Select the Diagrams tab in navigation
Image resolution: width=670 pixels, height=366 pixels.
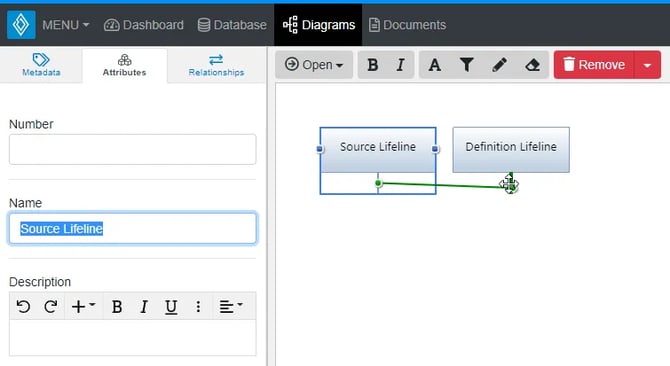[318, 25]
